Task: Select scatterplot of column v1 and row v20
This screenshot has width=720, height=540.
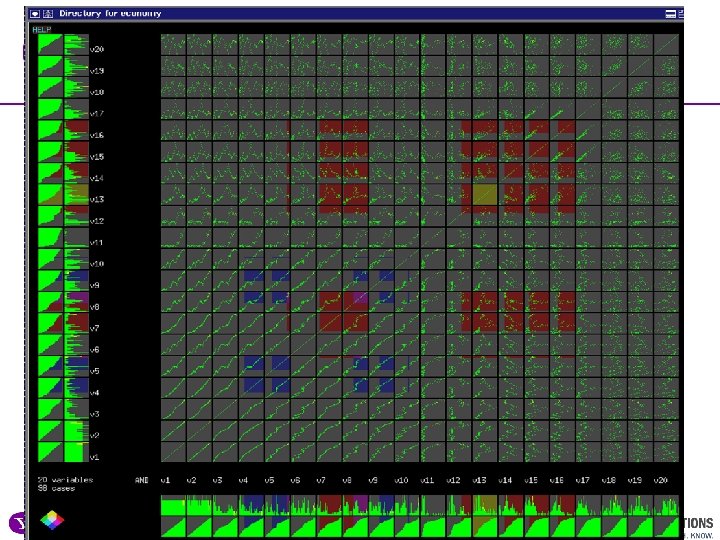Action: 173,45
